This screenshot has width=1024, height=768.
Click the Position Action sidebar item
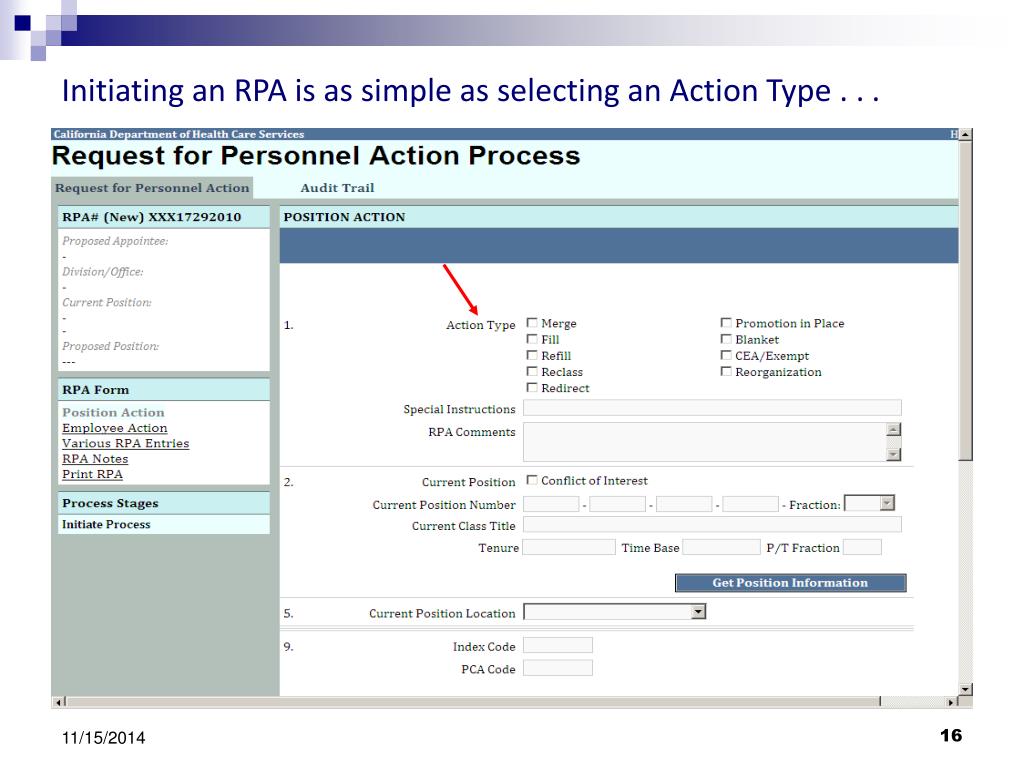click(114, 413)
